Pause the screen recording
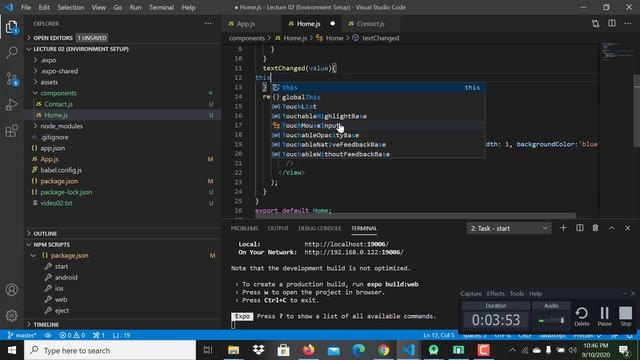The image size is (640, 360). 604,316
